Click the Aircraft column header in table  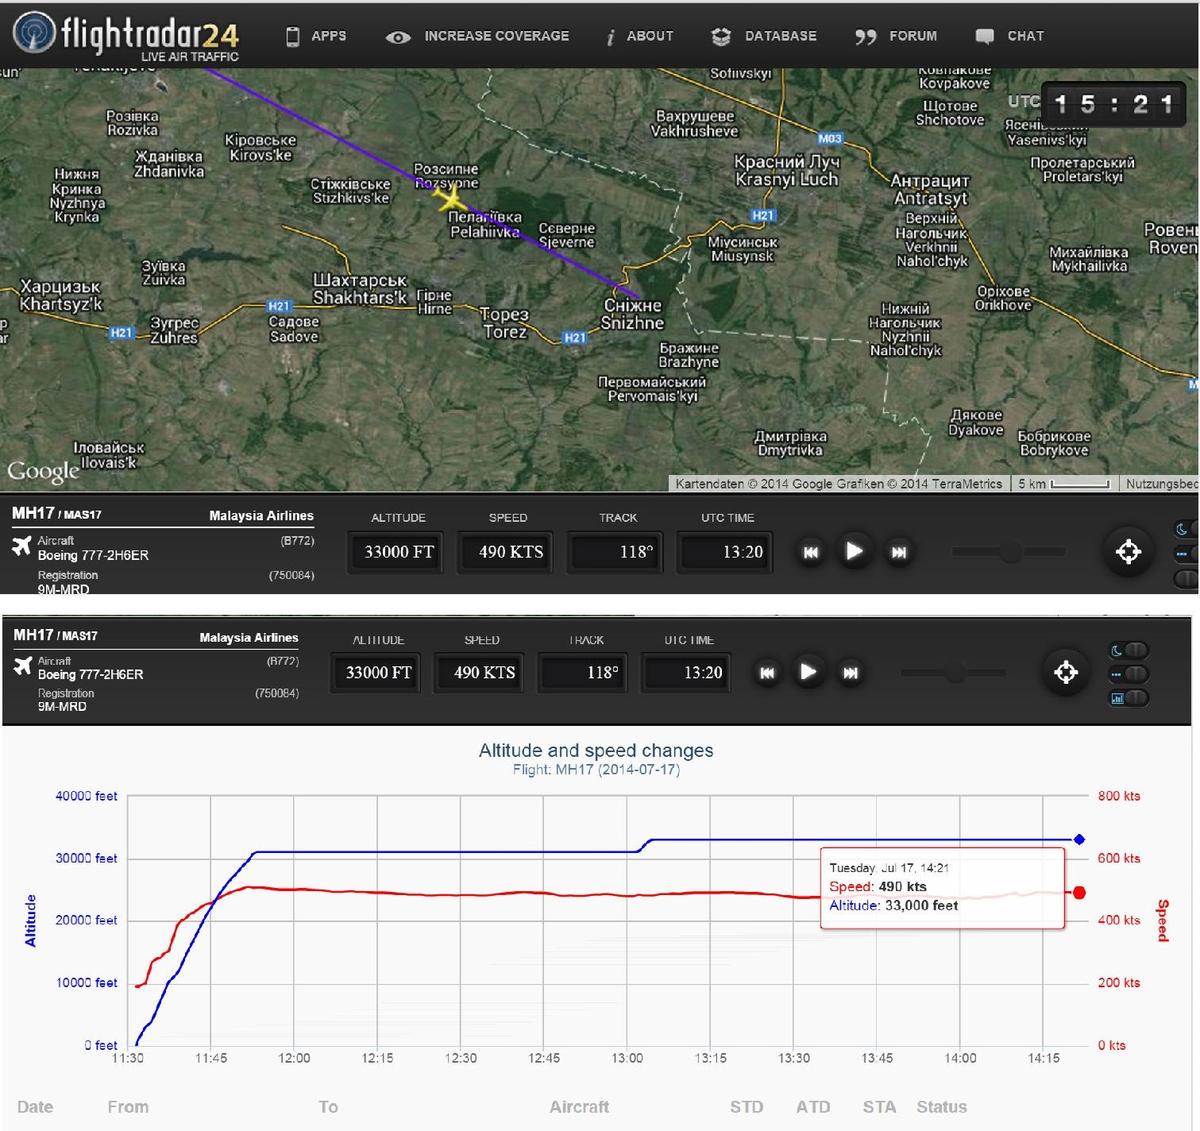click(x=579, y=1107)
